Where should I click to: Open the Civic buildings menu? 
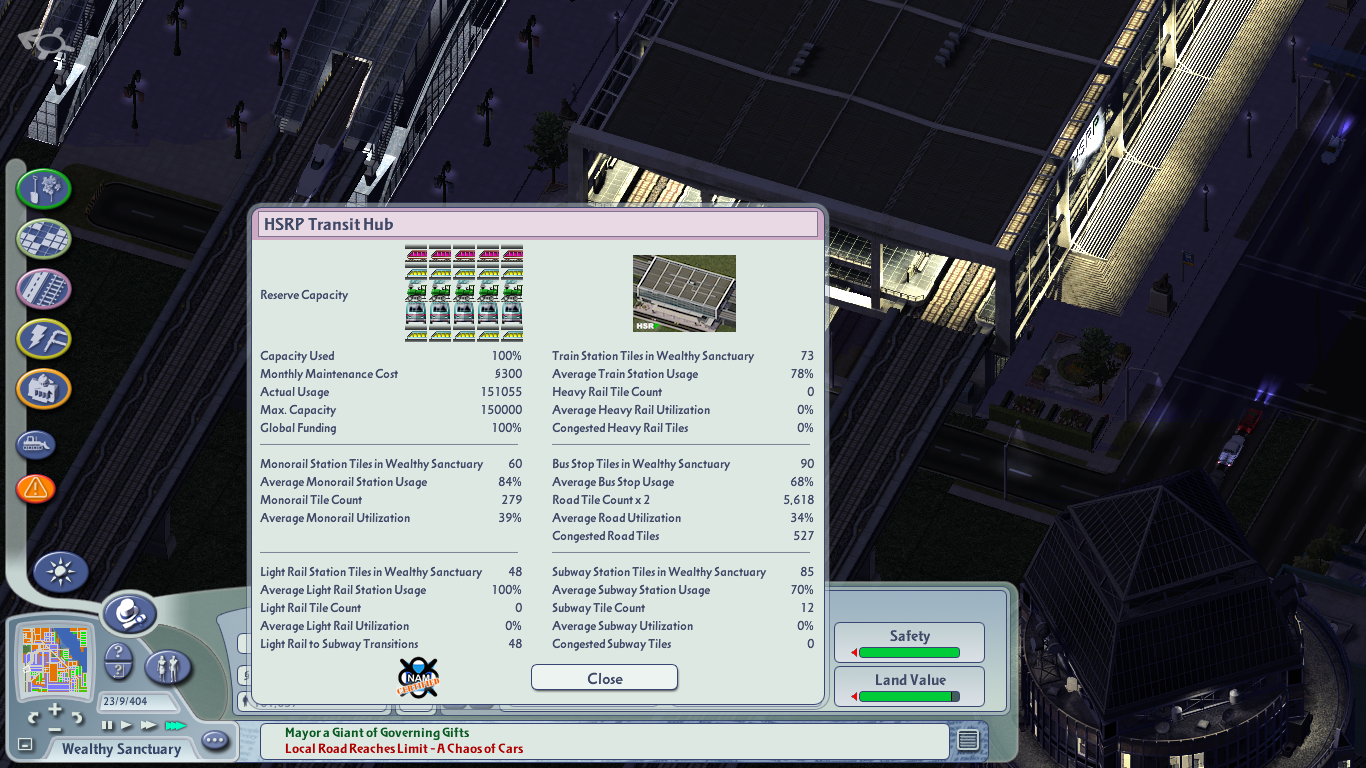[x=43, y=388]
